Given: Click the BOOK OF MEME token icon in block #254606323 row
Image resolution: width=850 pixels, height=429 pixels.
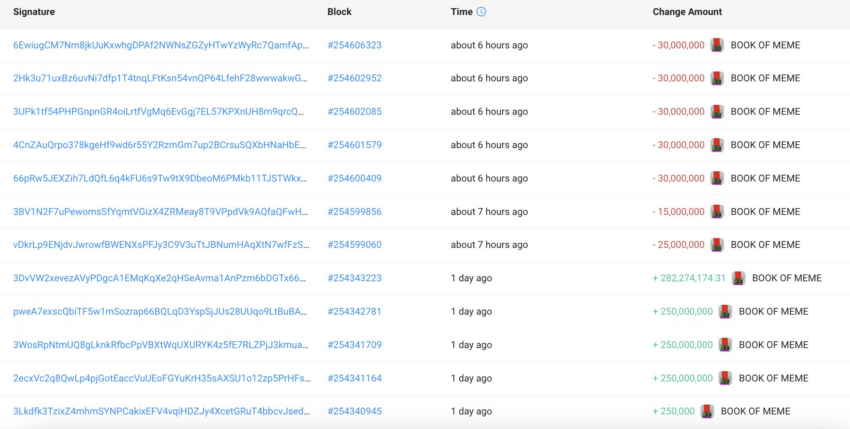Looking at the screenshot, I should 717,45.
